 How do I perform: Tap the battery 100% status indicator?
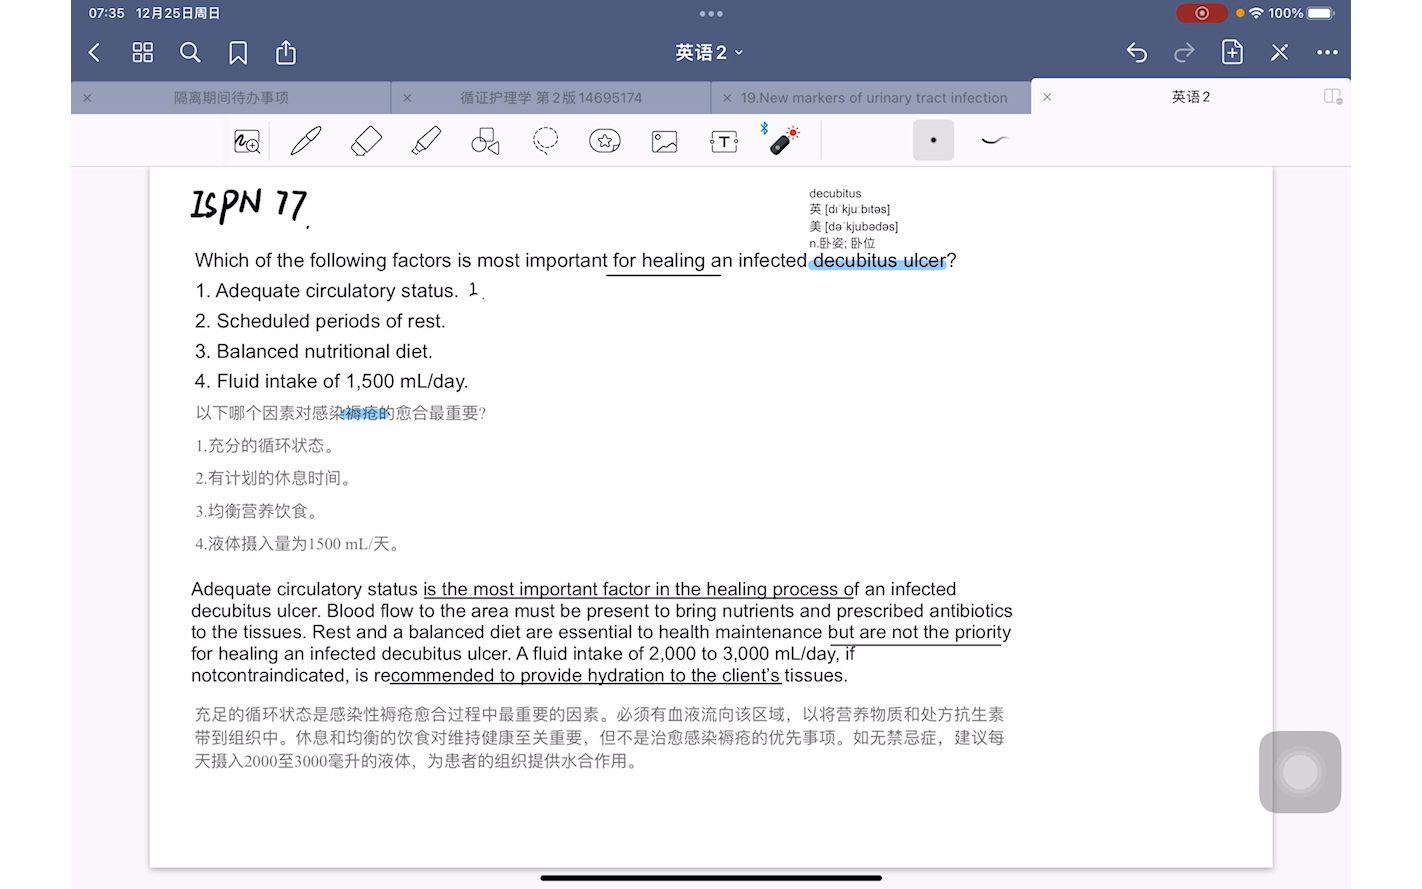tap(1301, 13)
